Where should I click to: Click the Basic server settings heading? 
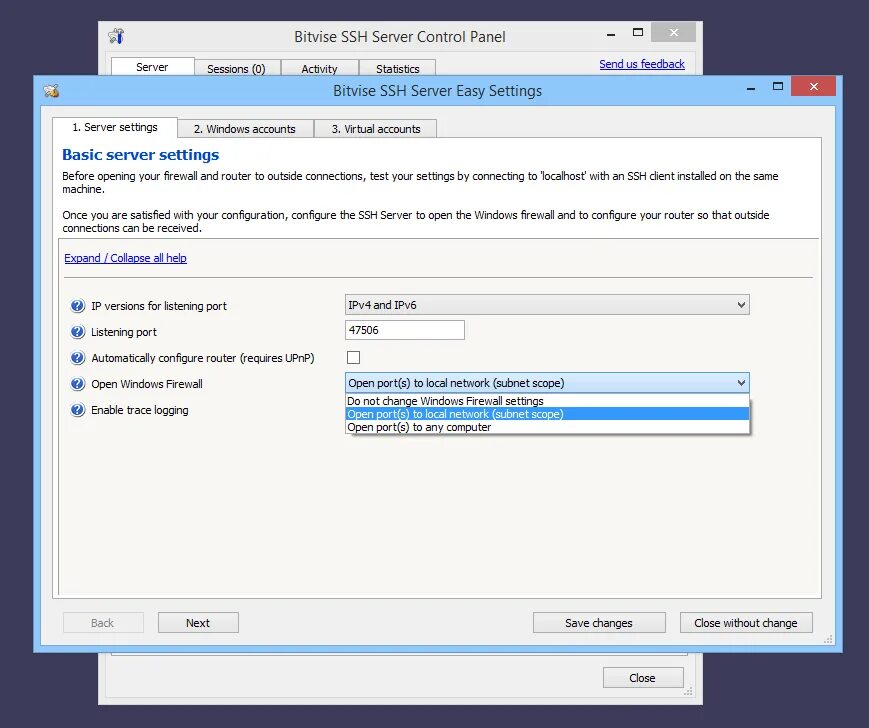coord(141,155)
